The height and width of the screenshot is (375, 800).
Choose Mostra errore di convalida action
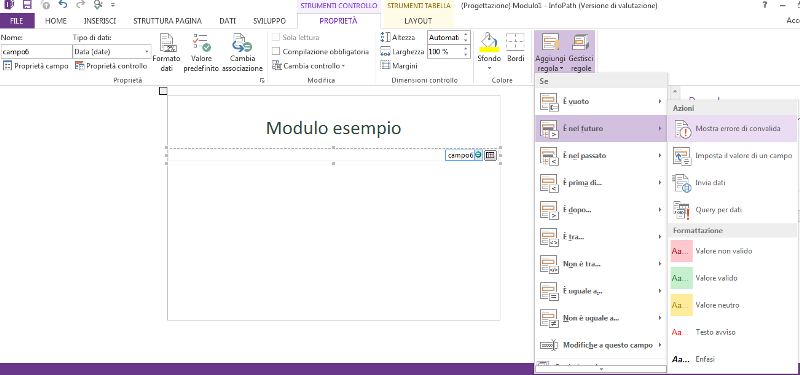733,129
